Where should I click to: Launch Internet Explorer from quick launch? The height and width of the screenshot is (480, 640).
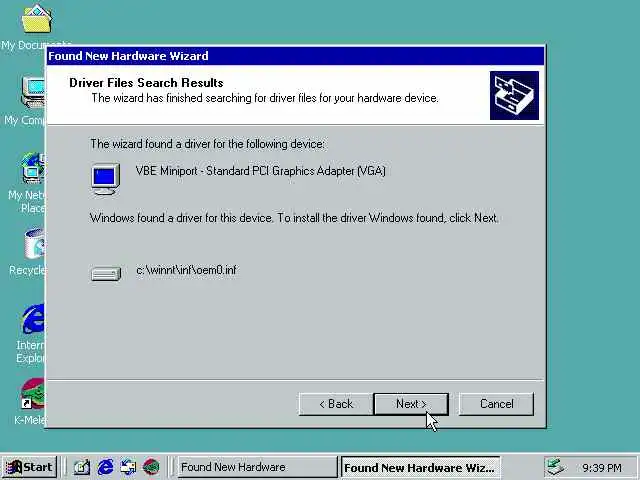[105, 467]
